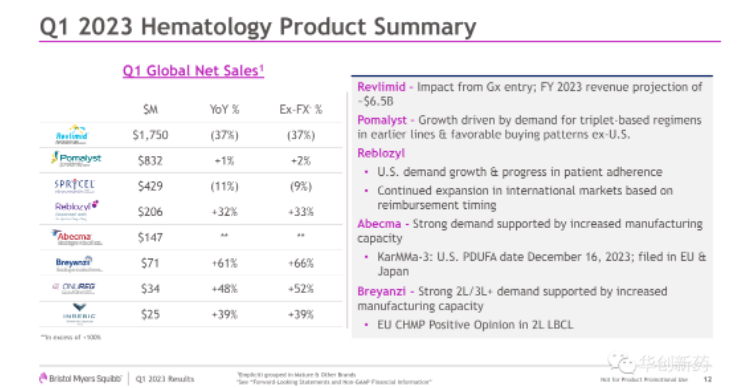Click the Ex-FX % column header

click(x=301, y=110)
